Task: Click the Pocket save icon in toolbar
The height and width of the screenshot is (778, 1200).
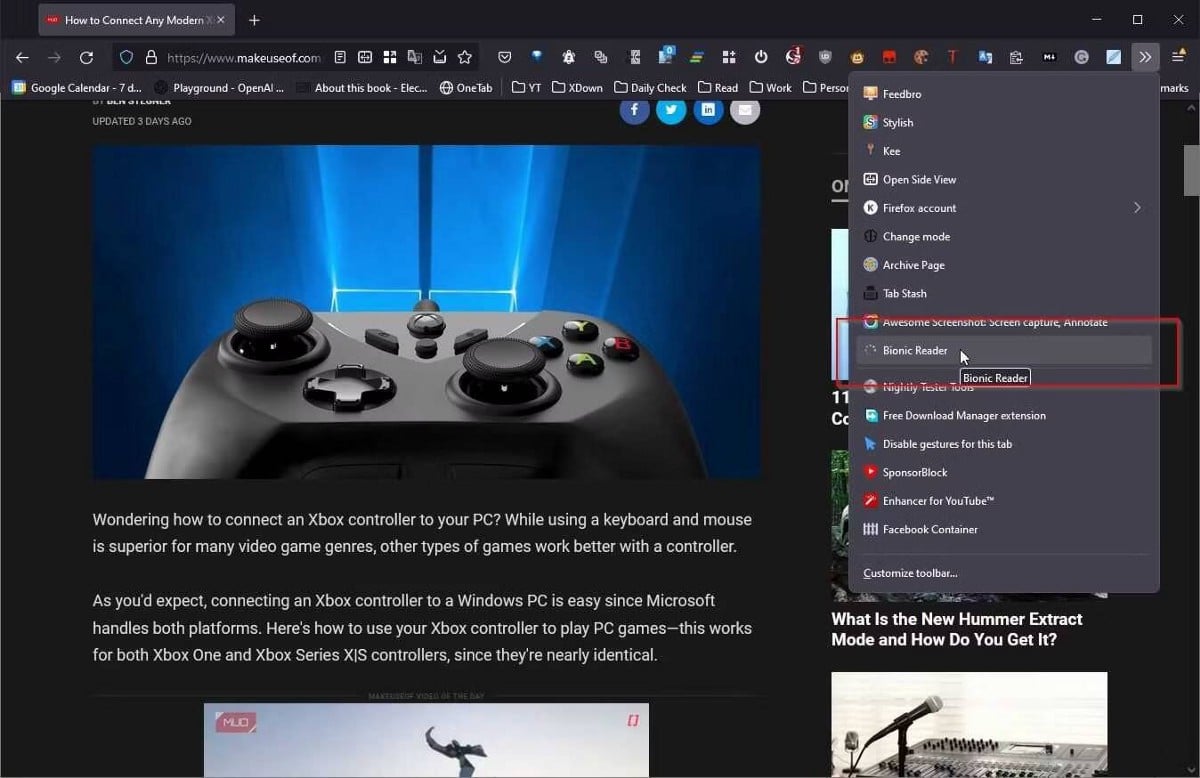Action: pos(505,58)
